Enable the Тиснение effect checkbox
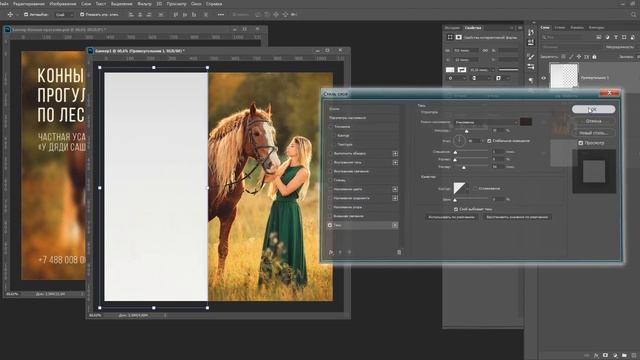Viewport: 640px width, 360px height. [x=330, y=127]
